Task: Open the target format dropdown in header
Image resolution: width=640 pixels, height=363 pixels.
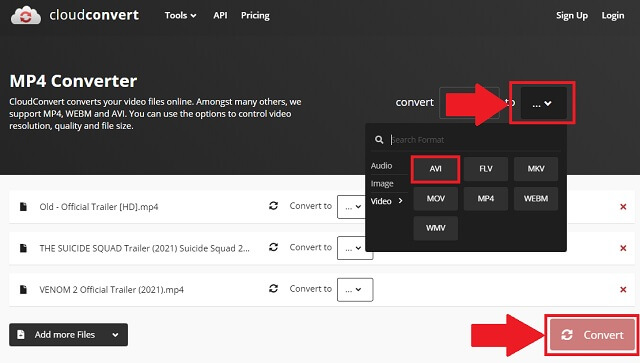Action: pos(543,103)
